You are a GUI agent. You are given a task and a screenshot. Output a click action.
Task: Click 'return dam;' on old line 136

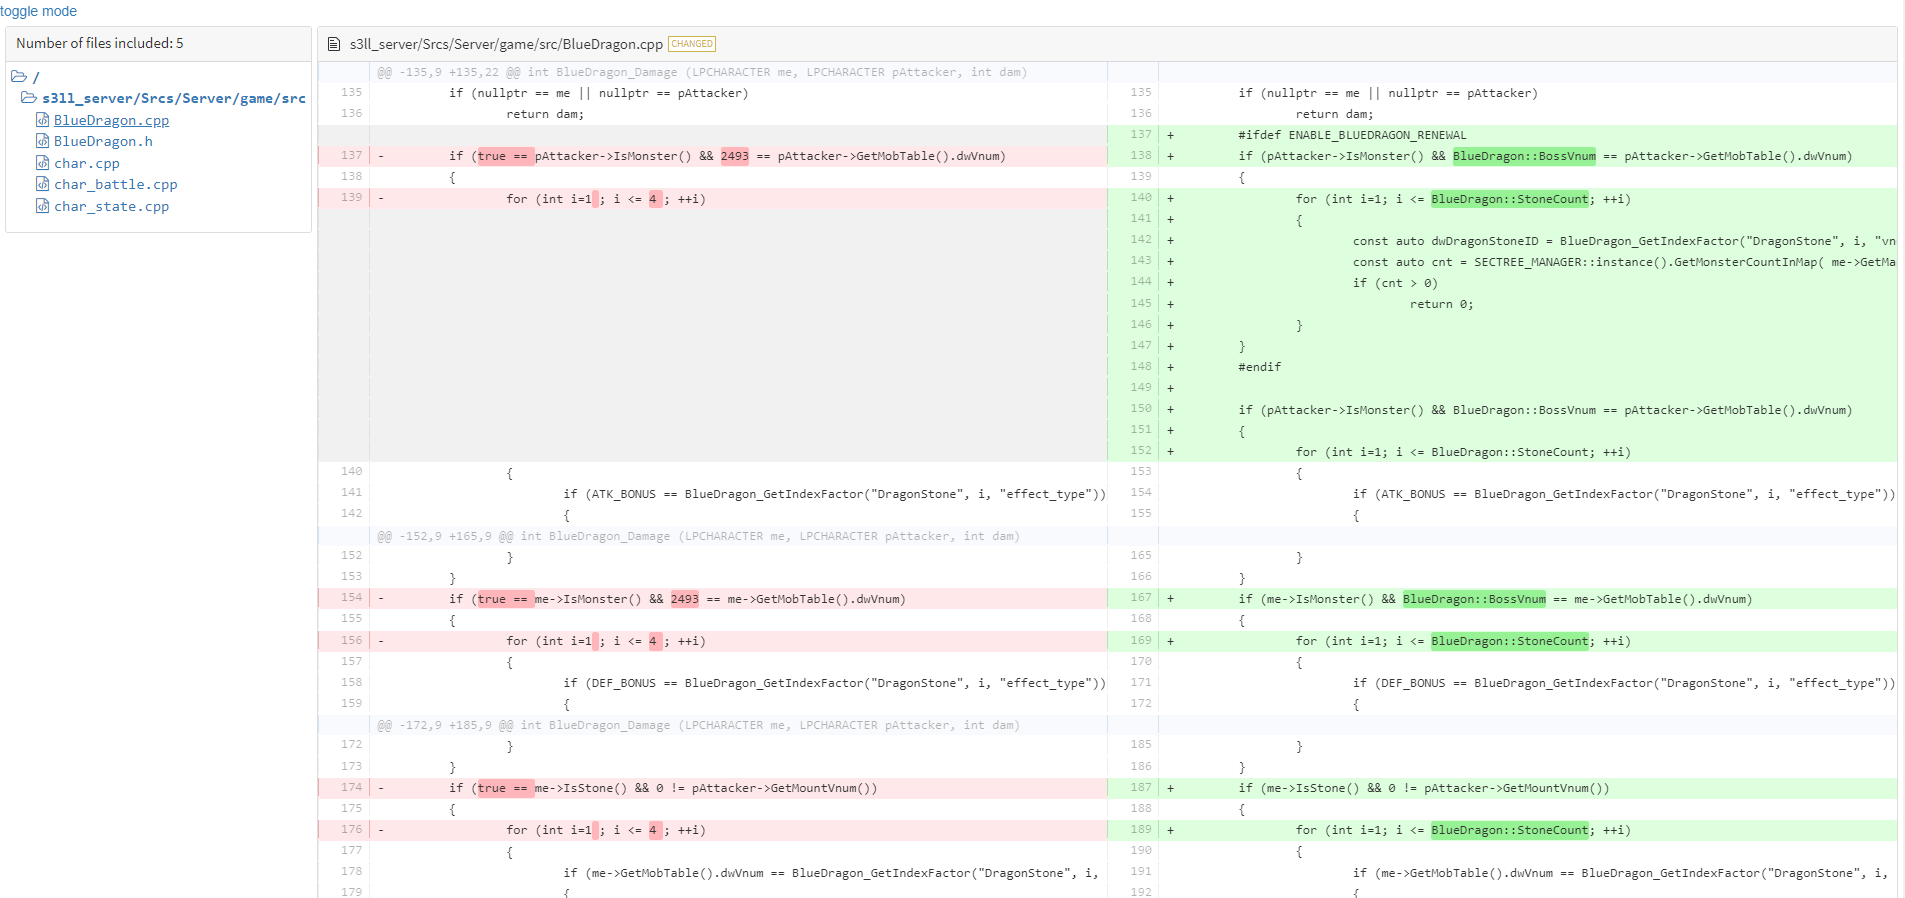545,114
